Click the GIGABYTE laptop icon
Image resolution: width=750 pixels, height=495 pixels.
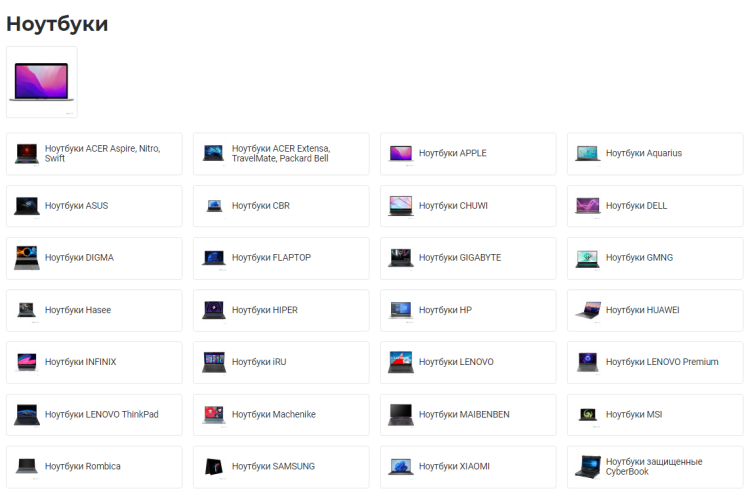pyautogui.click(x=401, y=258)
